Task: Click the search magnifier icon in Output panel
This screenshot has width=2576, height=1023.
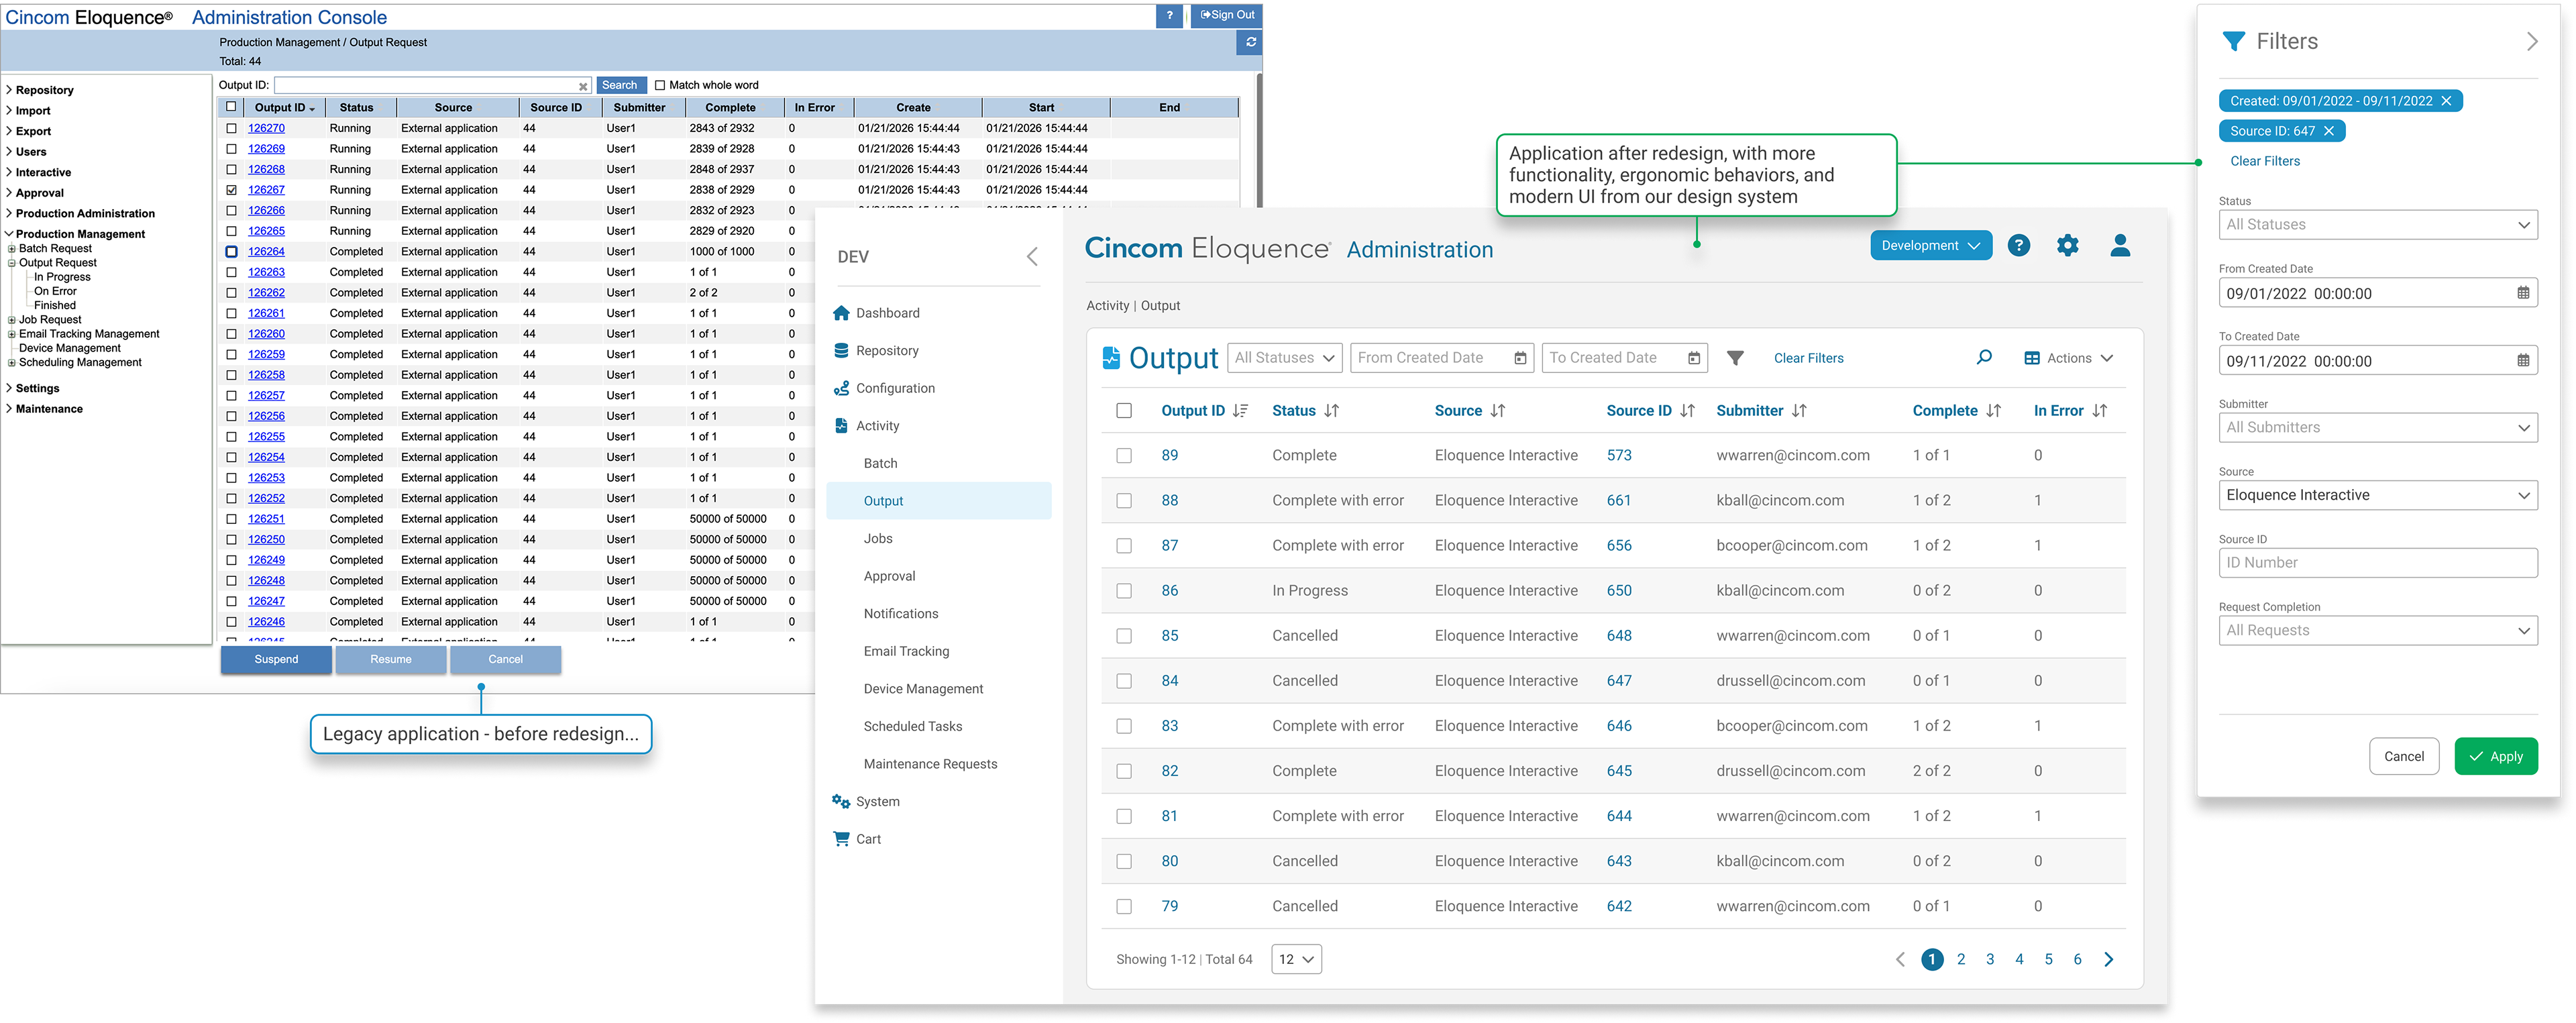Action: pyautogui.click(x=1984, y=358)
